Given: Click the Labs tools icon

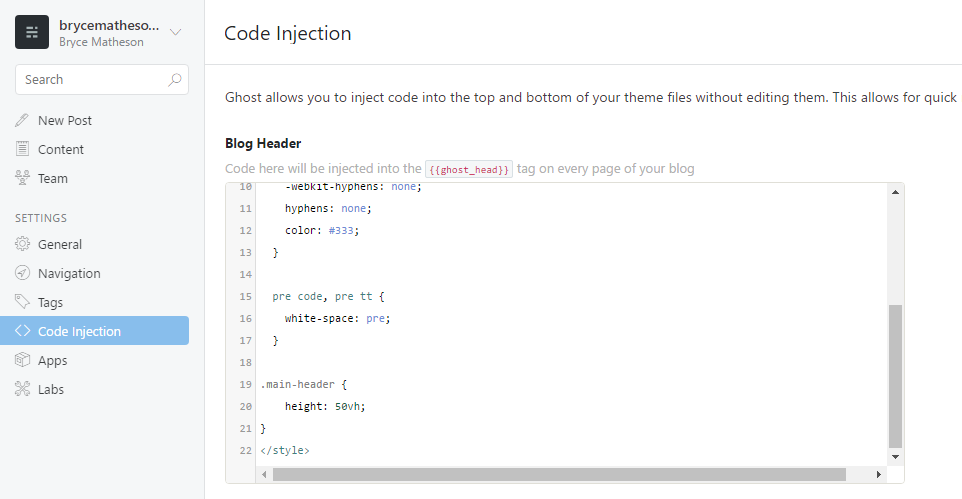Looking at the screenshot, I should coord(23,389).
